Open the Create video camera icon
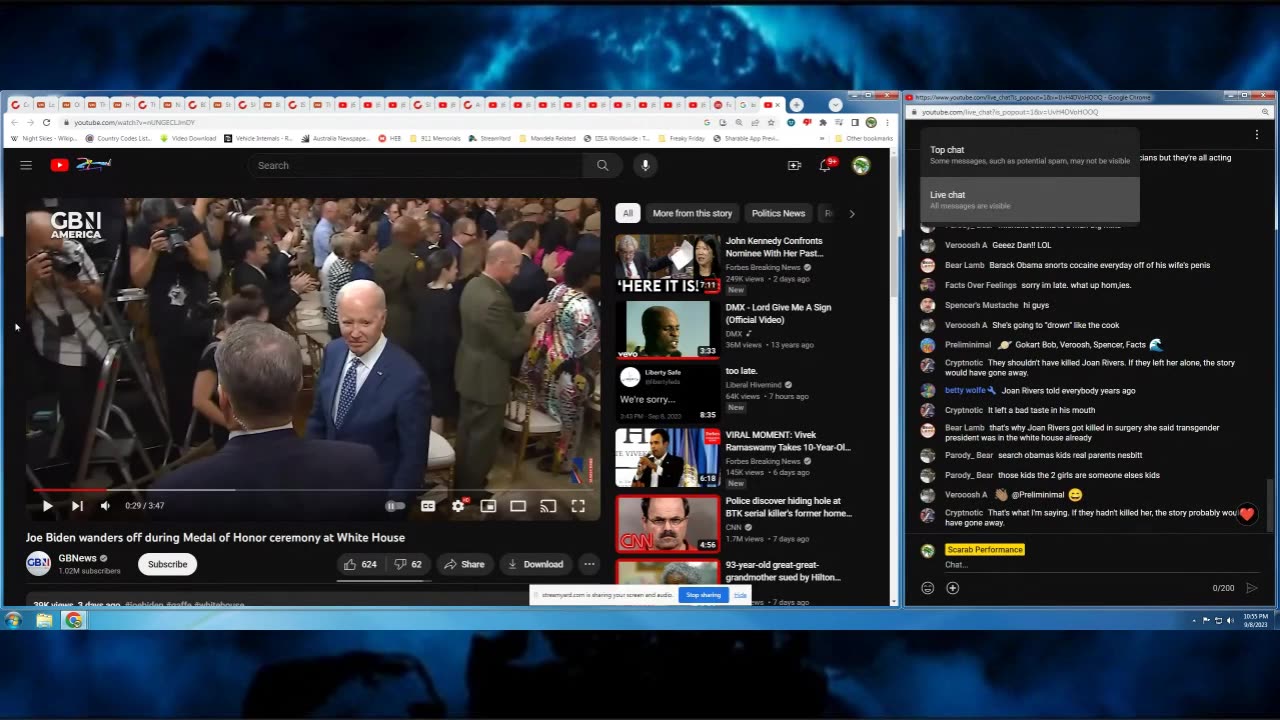Viewport: 1280px width, 720px height. [x=794, y=165]
